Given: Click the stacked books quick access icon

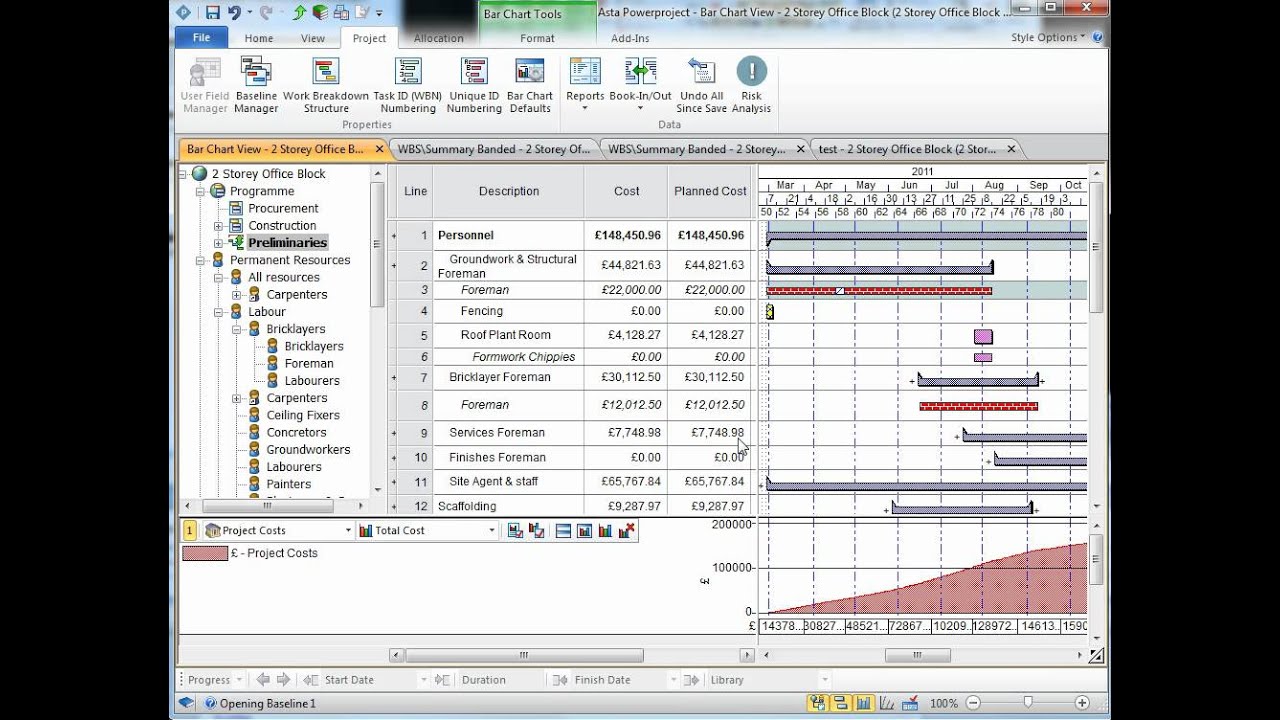Looking at the screenshot, I should (x=319, y=13).
